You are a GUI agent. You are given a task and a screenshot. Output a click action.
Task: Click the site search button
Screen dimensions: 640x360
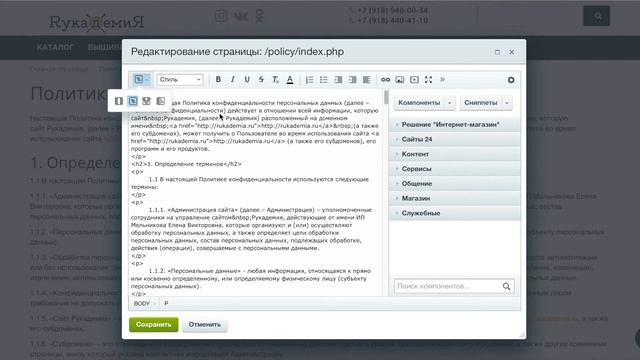click(596, 16)
